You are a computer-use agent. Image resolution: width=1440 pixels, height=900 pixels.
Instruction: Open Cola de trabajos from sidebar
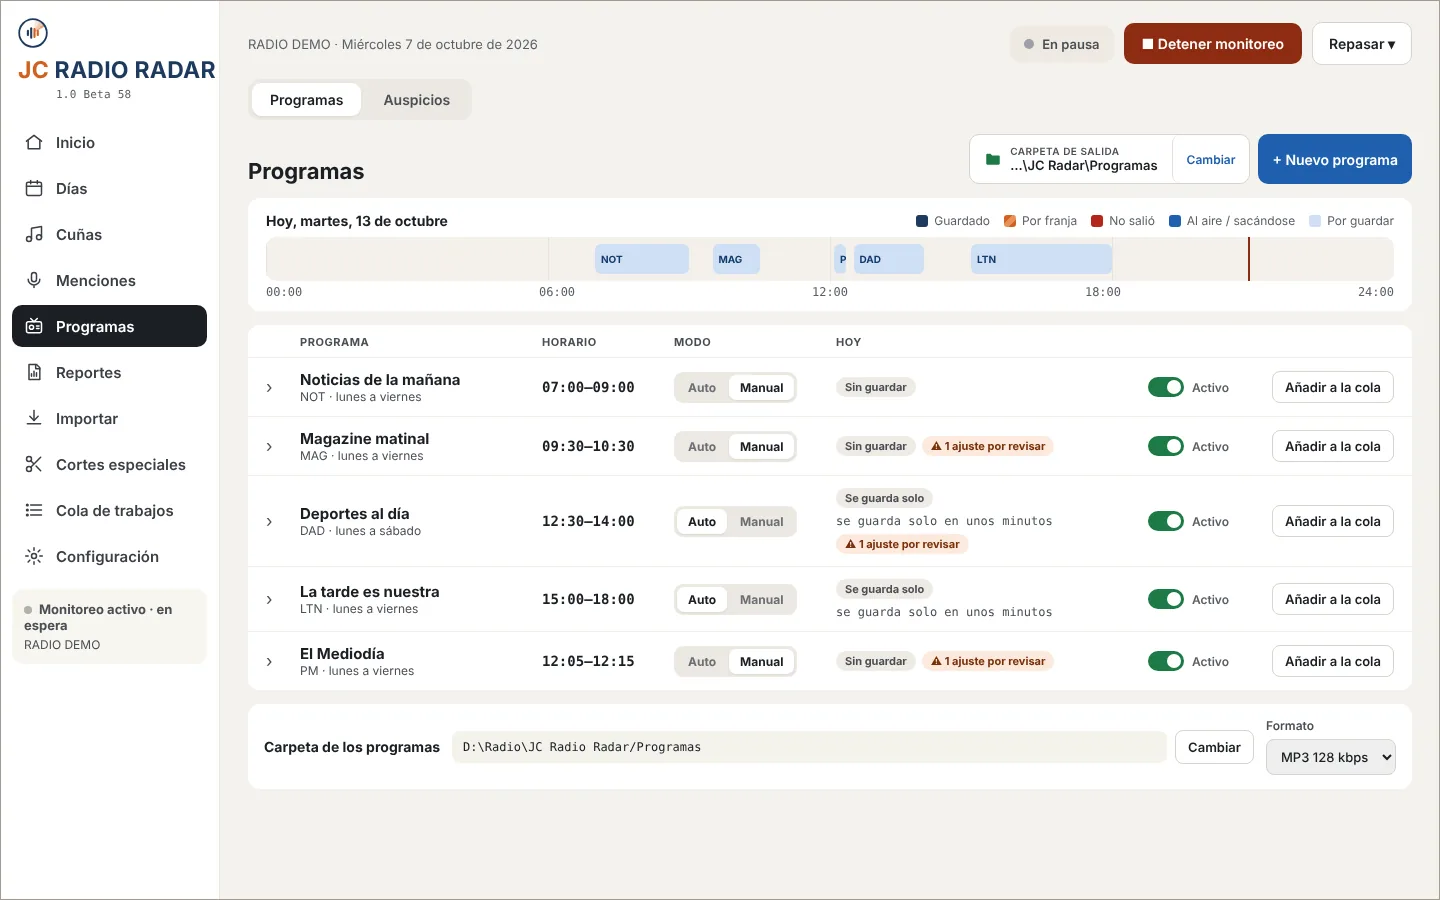point(109,511)
